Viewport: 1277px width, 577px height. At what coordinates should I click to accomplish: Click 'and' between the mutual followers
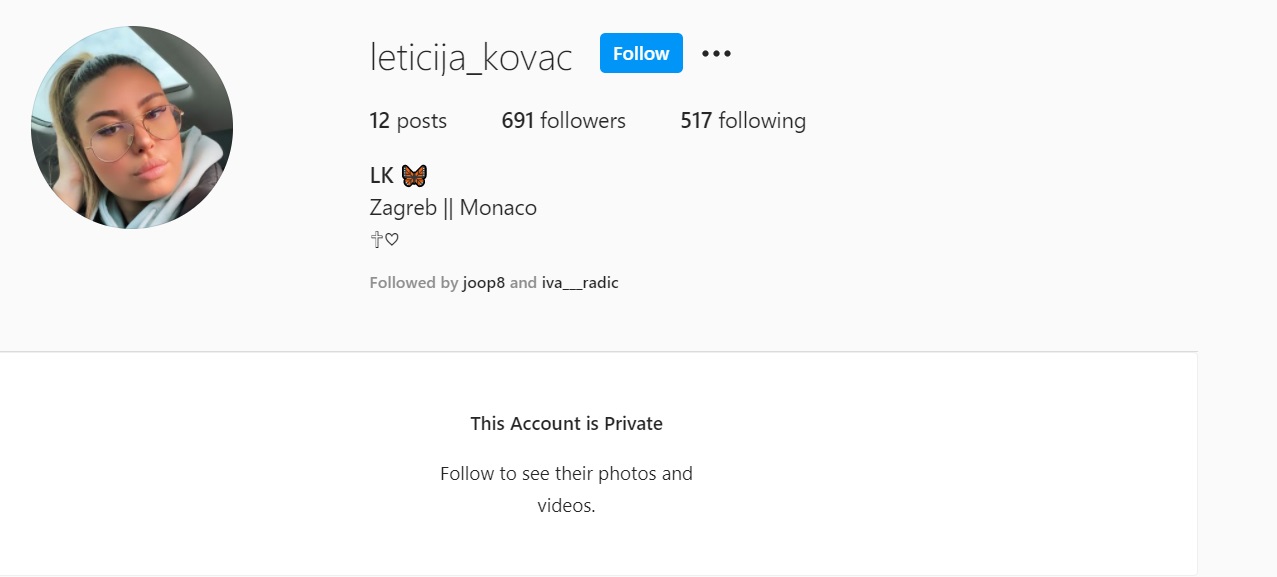click(523, 283)
